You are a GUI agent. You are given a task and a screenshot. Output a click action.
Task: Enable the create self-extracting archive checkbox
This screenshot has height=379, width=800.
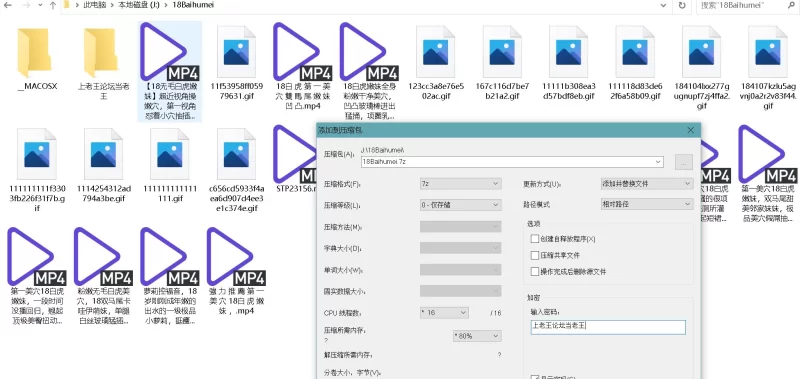(x=535, y=239)
